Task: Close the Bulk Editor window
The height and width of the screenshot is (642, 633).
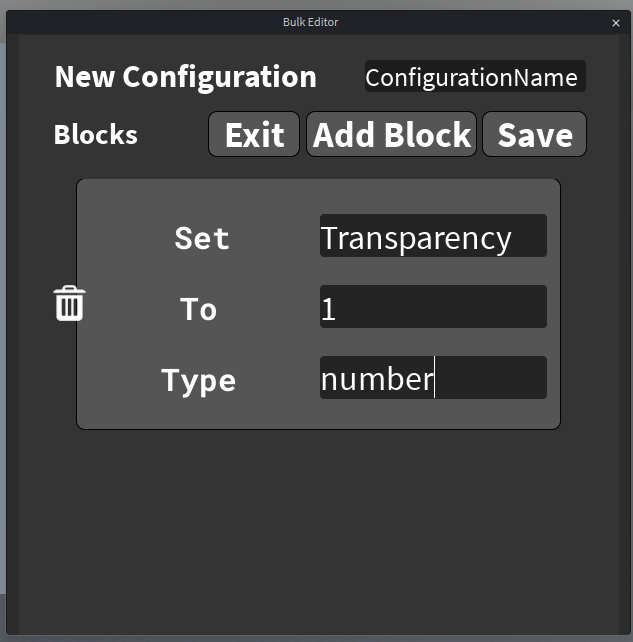Action: tap(616, 22)
